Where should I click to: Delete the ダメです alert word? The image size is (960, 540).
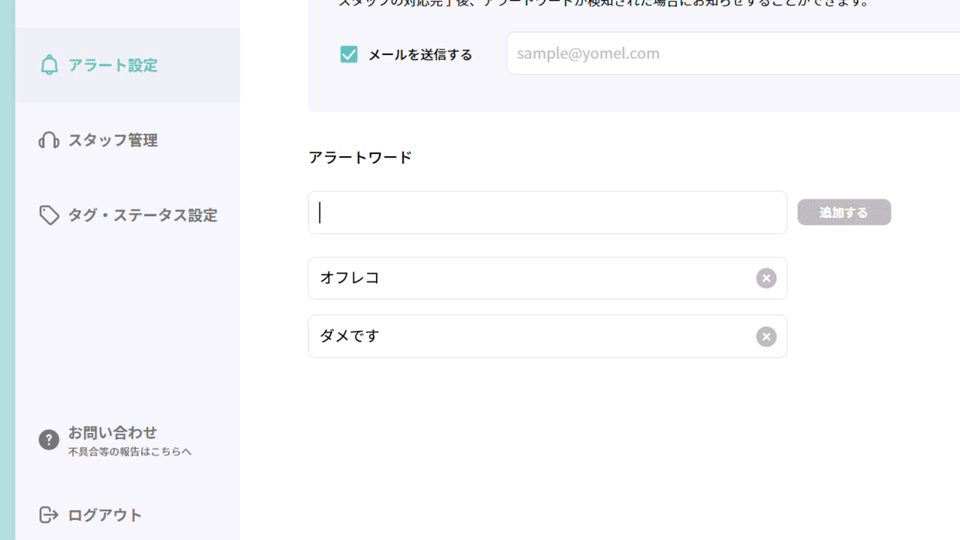766,337
